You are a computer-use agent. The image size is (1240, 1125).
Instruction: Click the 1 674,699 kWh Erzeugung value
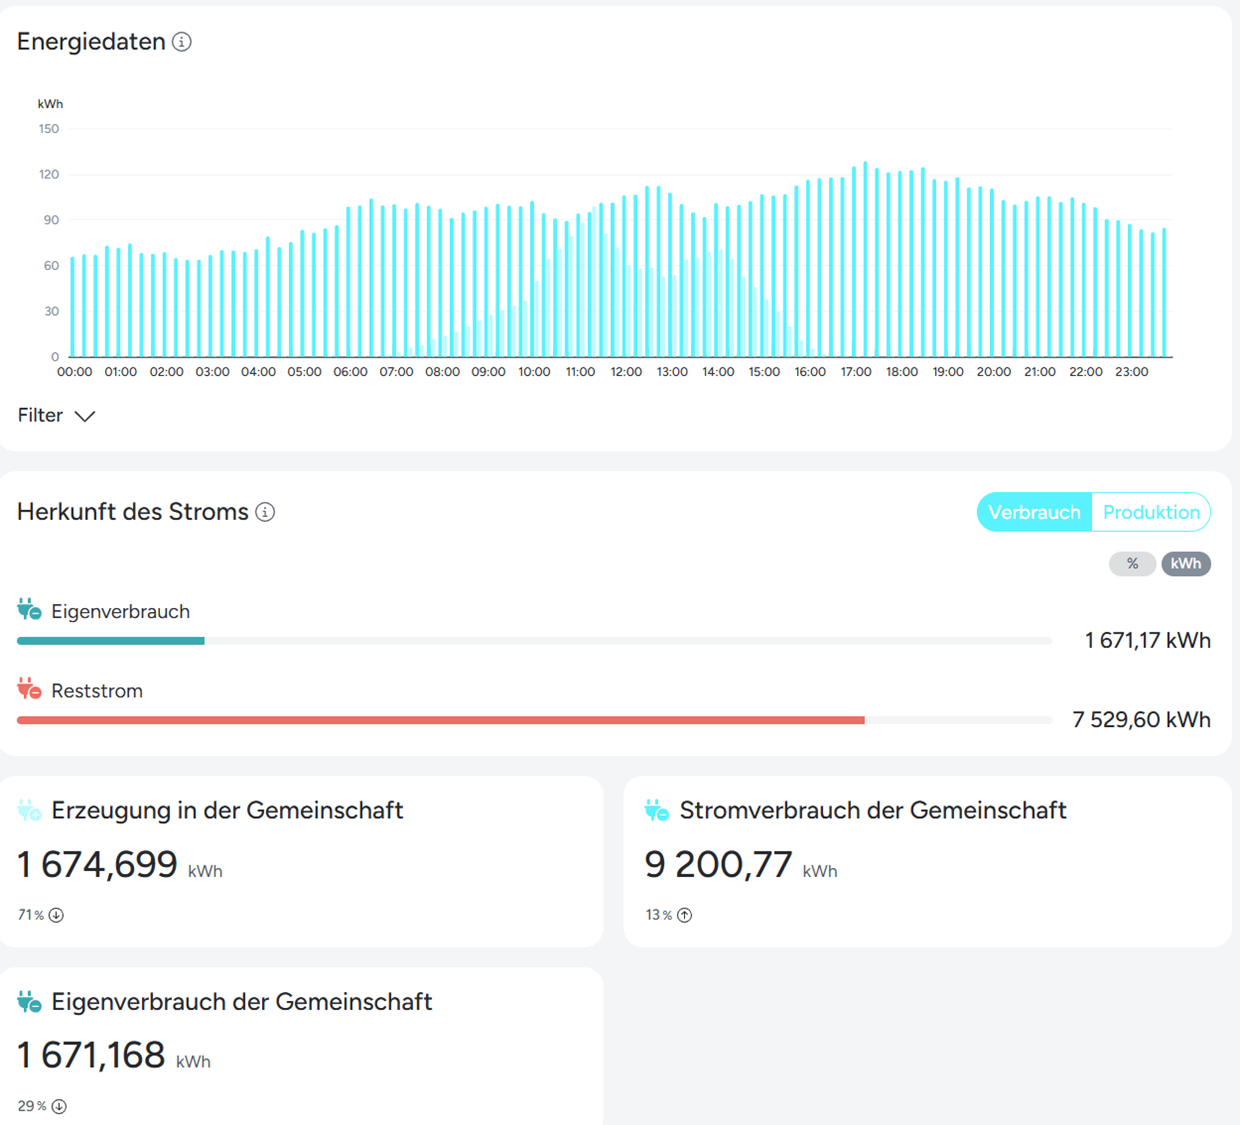click(x=98, y=864)
